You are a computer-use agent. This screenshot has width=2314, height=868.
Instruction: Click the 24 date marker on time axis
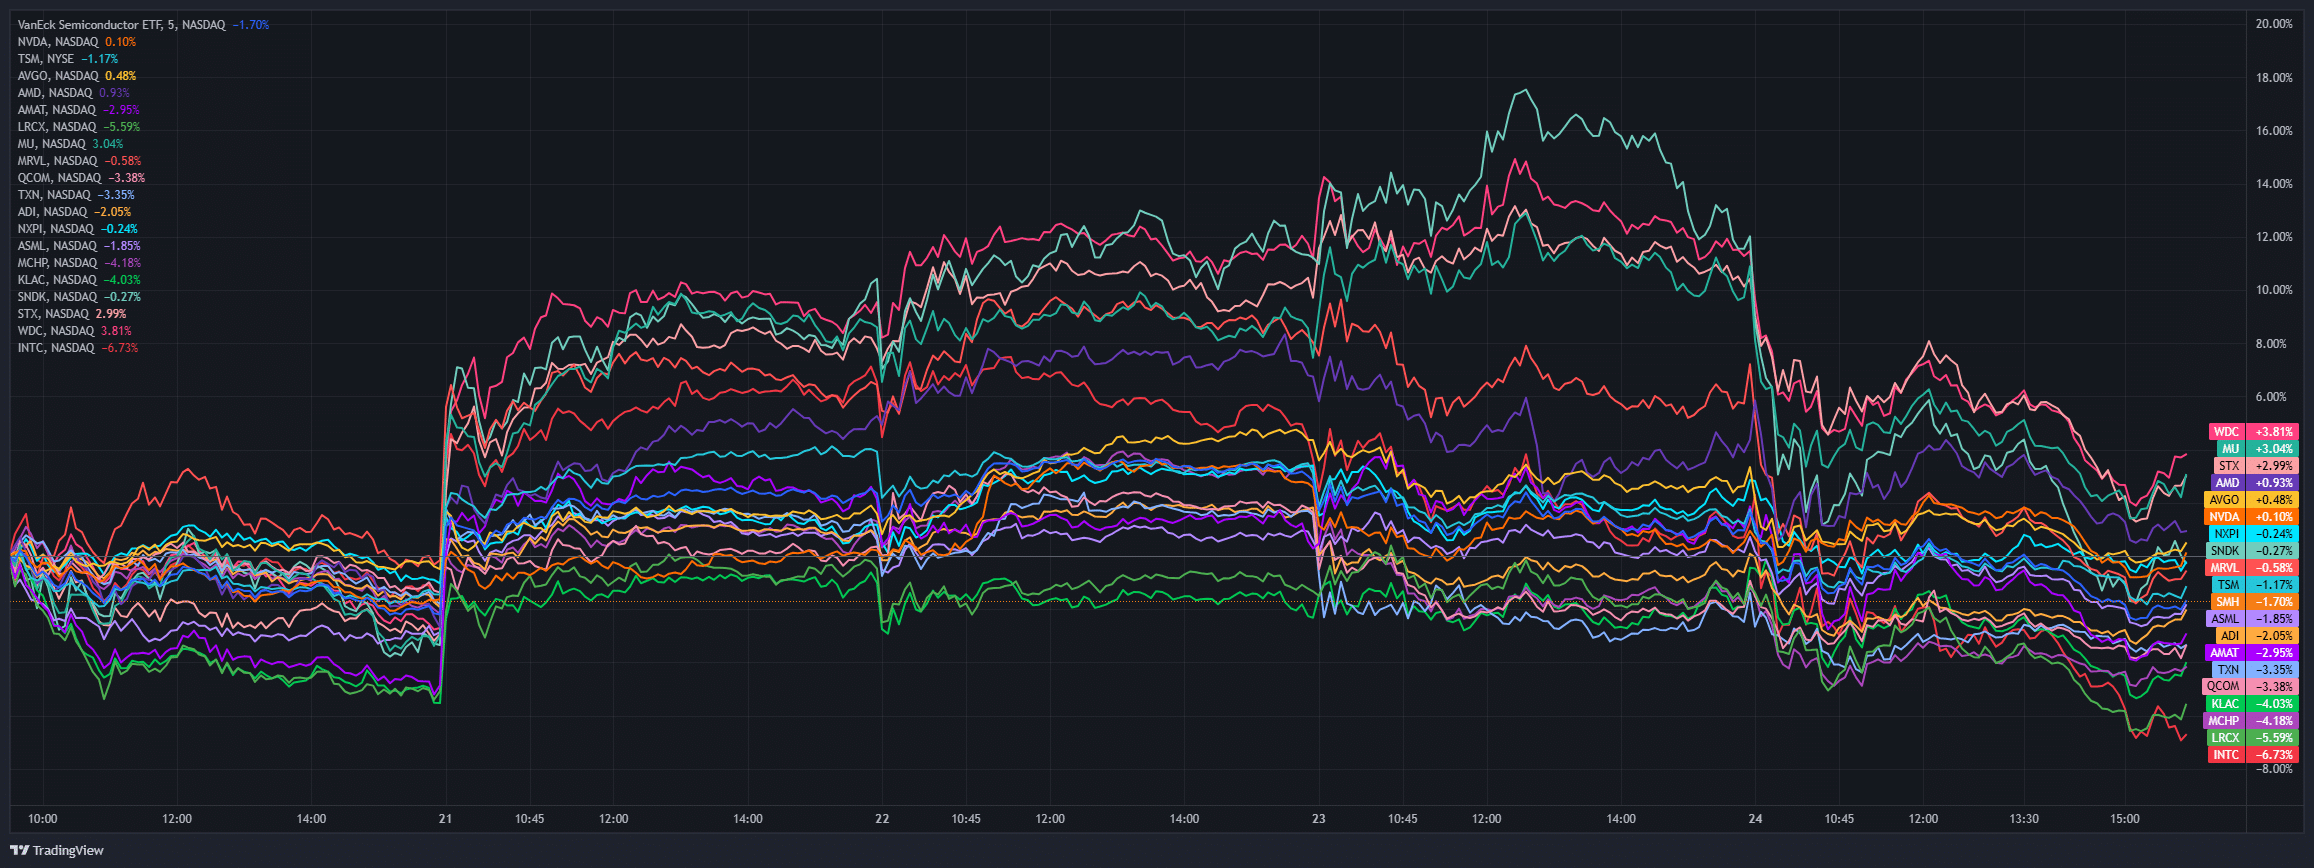point(1755,819)
